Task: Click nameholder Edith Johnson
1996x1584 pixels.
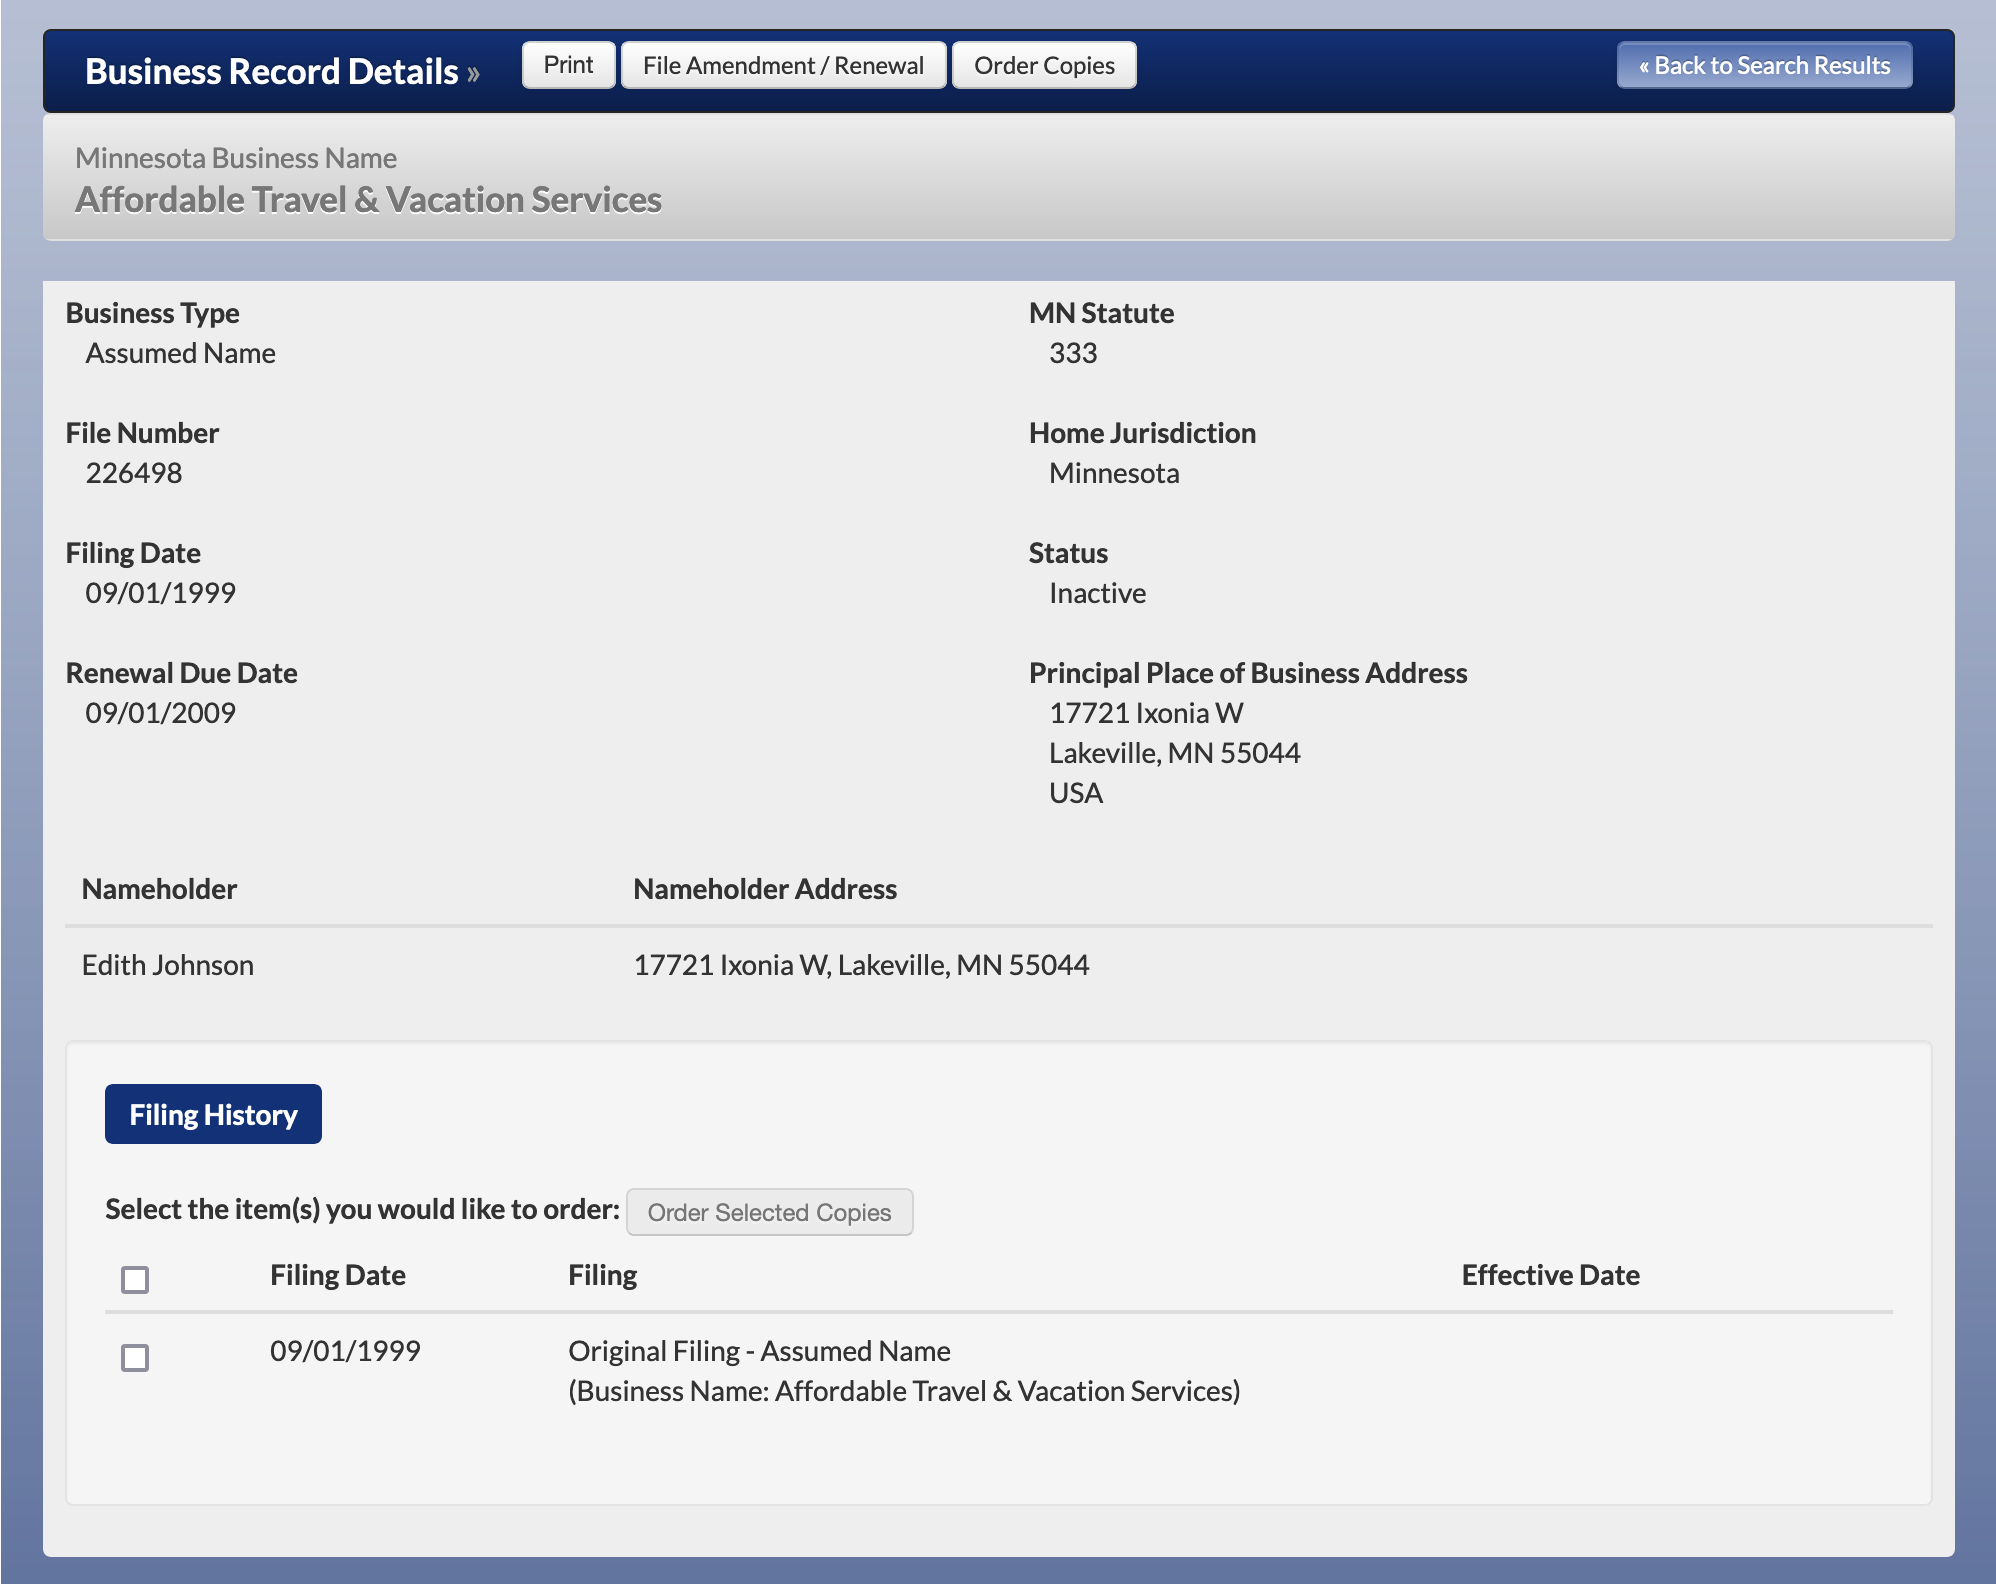Action: pyautogui.click(x=168, y=965)
